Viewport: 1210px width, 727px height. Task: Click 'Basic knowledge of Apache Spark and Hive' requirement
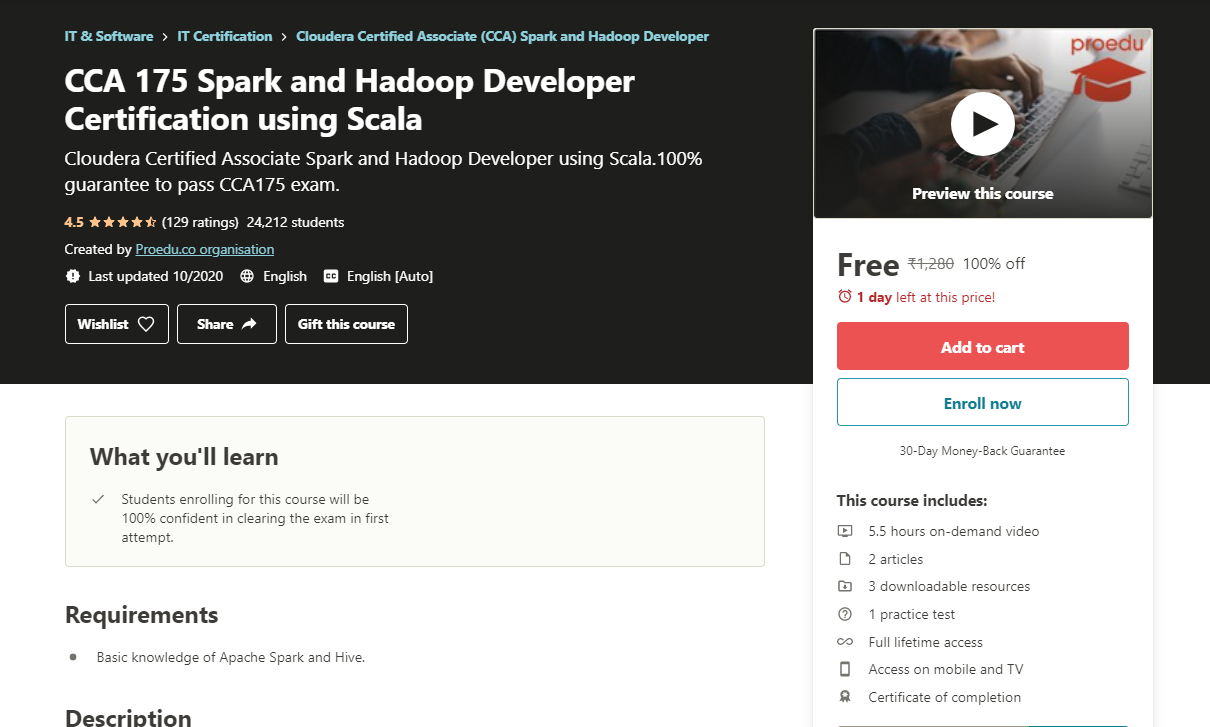pyautogui.click(x=231, y=657)
